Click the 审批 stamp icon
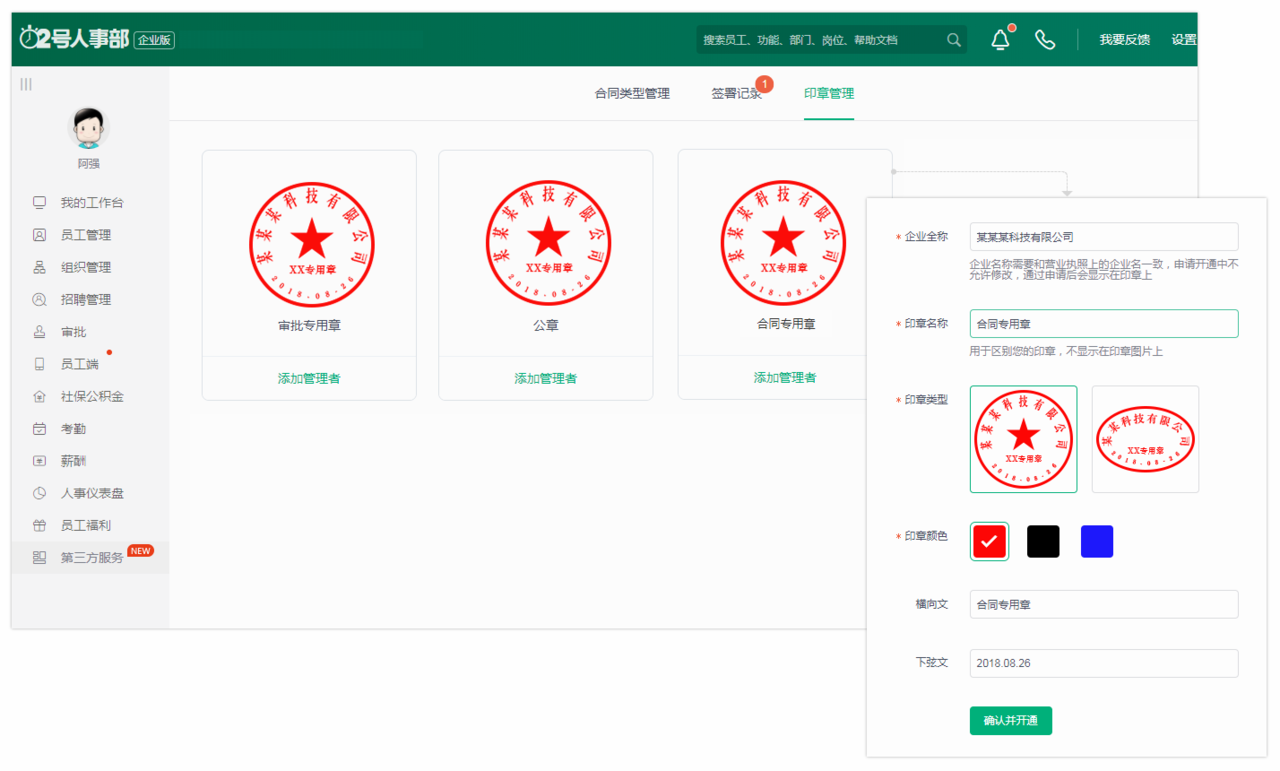The width and height of the screenshot is (1280, 771). tap(40, 332)
